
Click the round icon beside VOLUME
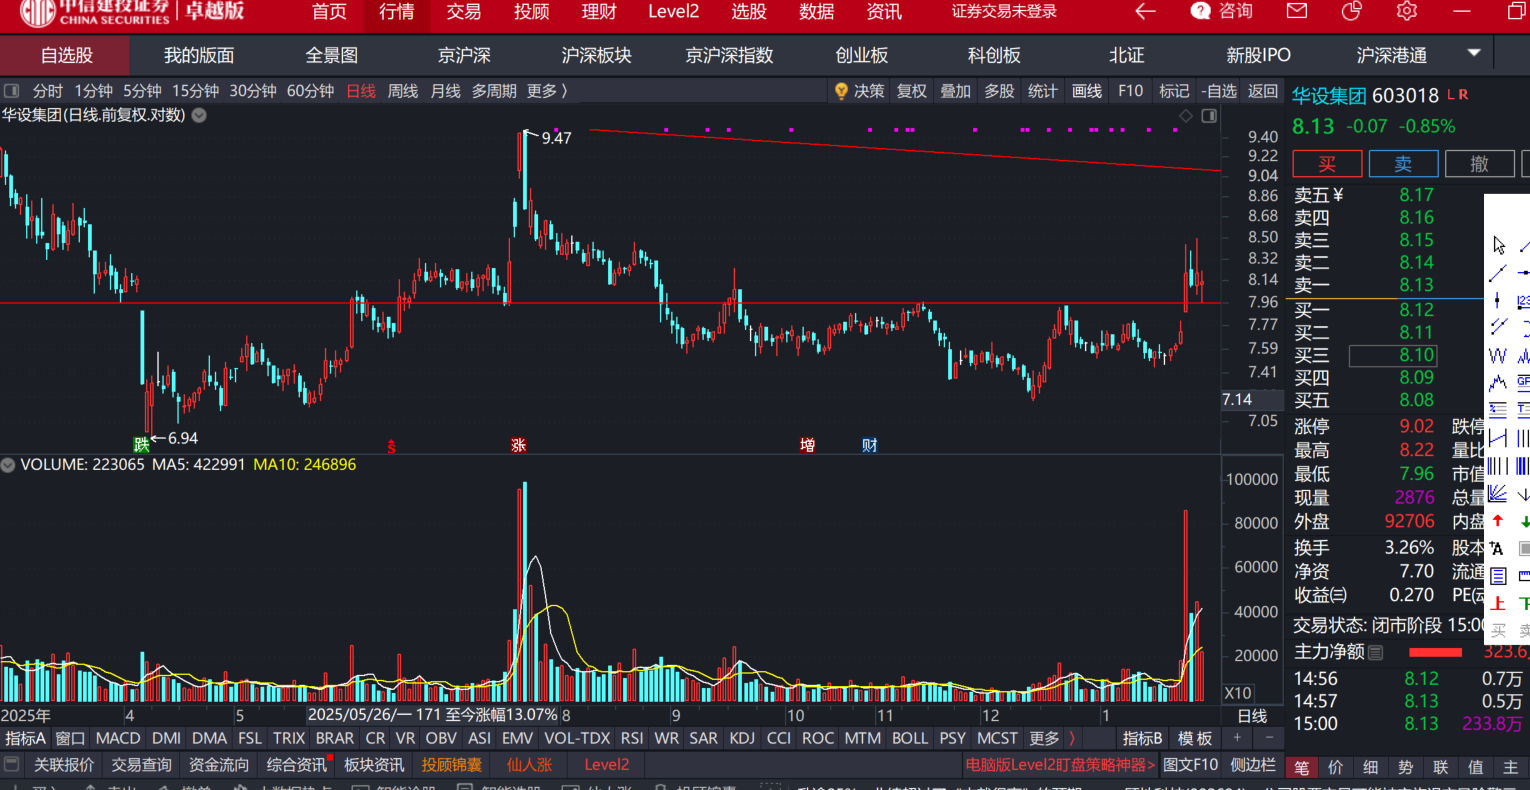coord(9,465)
